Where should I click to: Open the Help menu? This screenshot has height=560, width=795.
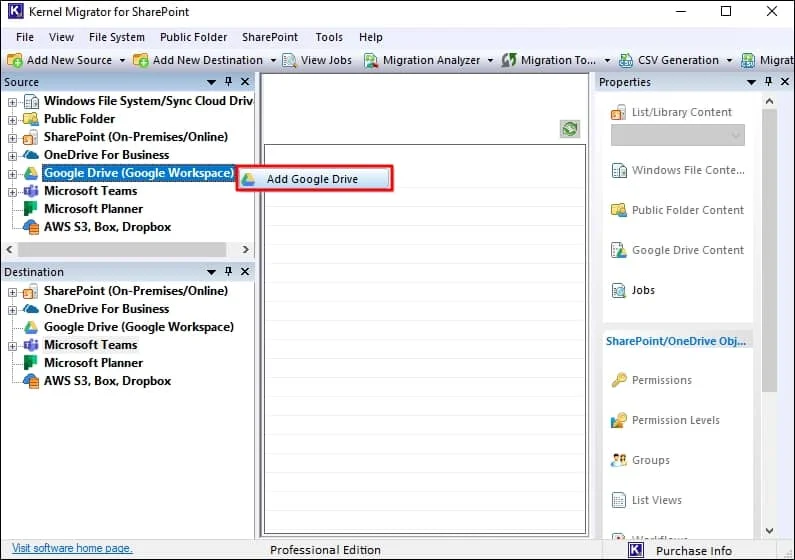click(x=371, y=37)
